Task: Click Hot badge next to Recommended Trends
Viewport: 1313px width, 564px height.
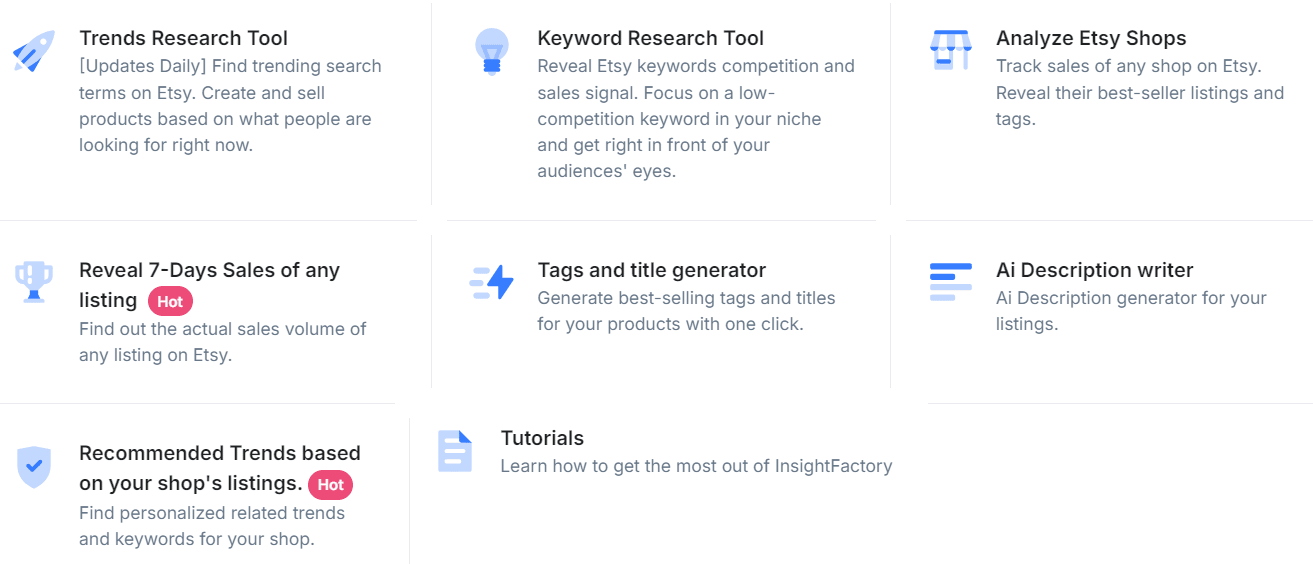Action: tap(330, 485)
